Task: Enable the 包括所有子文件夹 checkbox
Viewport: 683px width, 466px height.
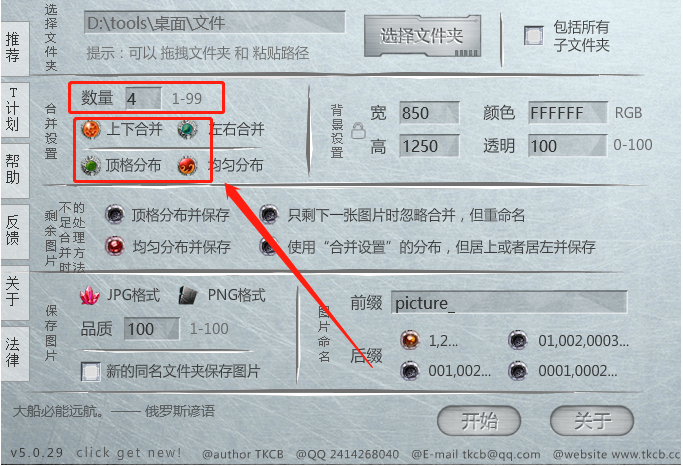Action: click(534, 36)
